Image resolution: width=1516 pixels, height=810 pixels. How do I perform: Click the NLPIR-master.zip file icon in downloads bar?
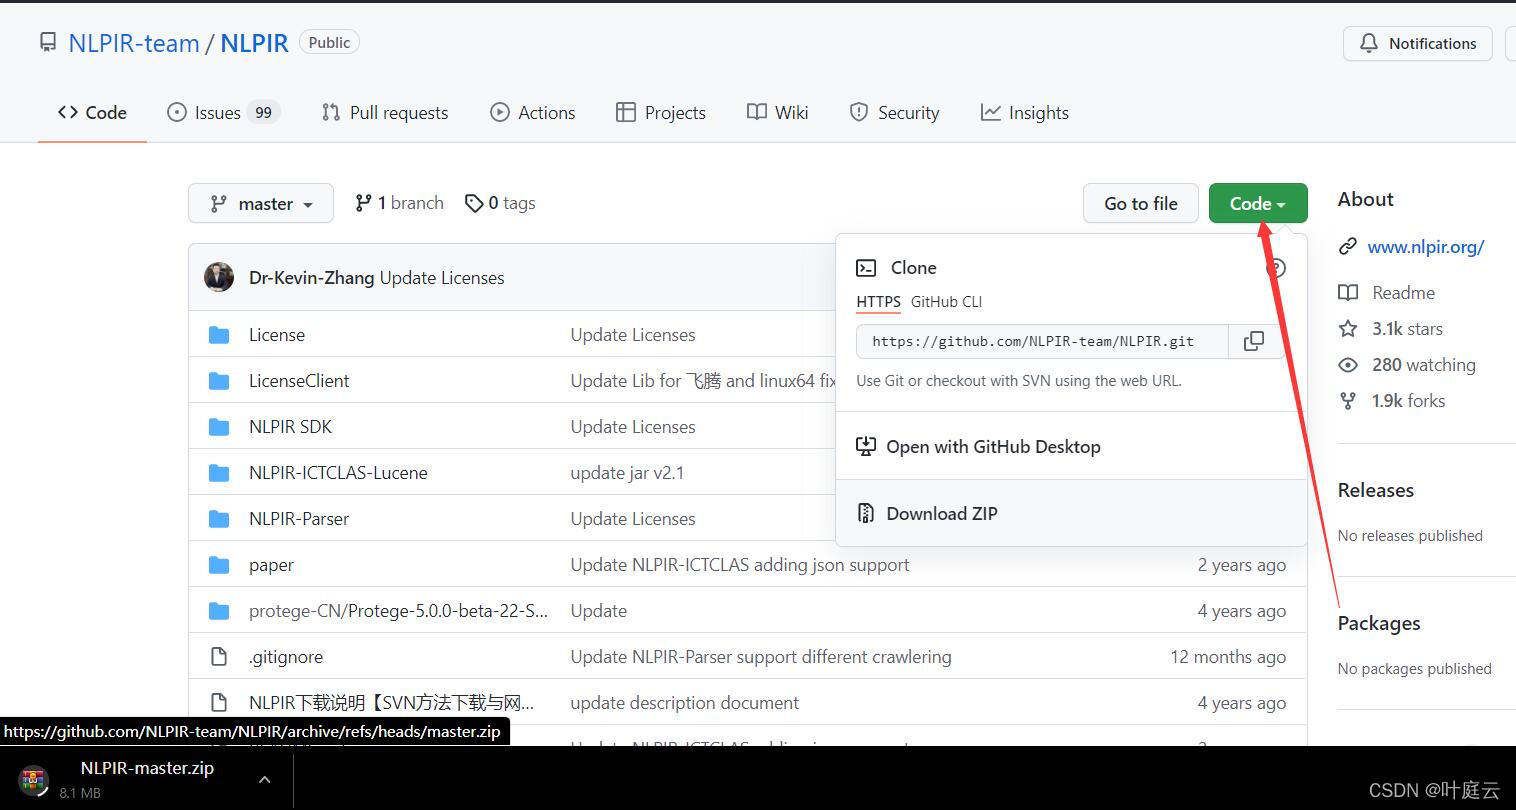pyautogui.click(x=34, y=780)
